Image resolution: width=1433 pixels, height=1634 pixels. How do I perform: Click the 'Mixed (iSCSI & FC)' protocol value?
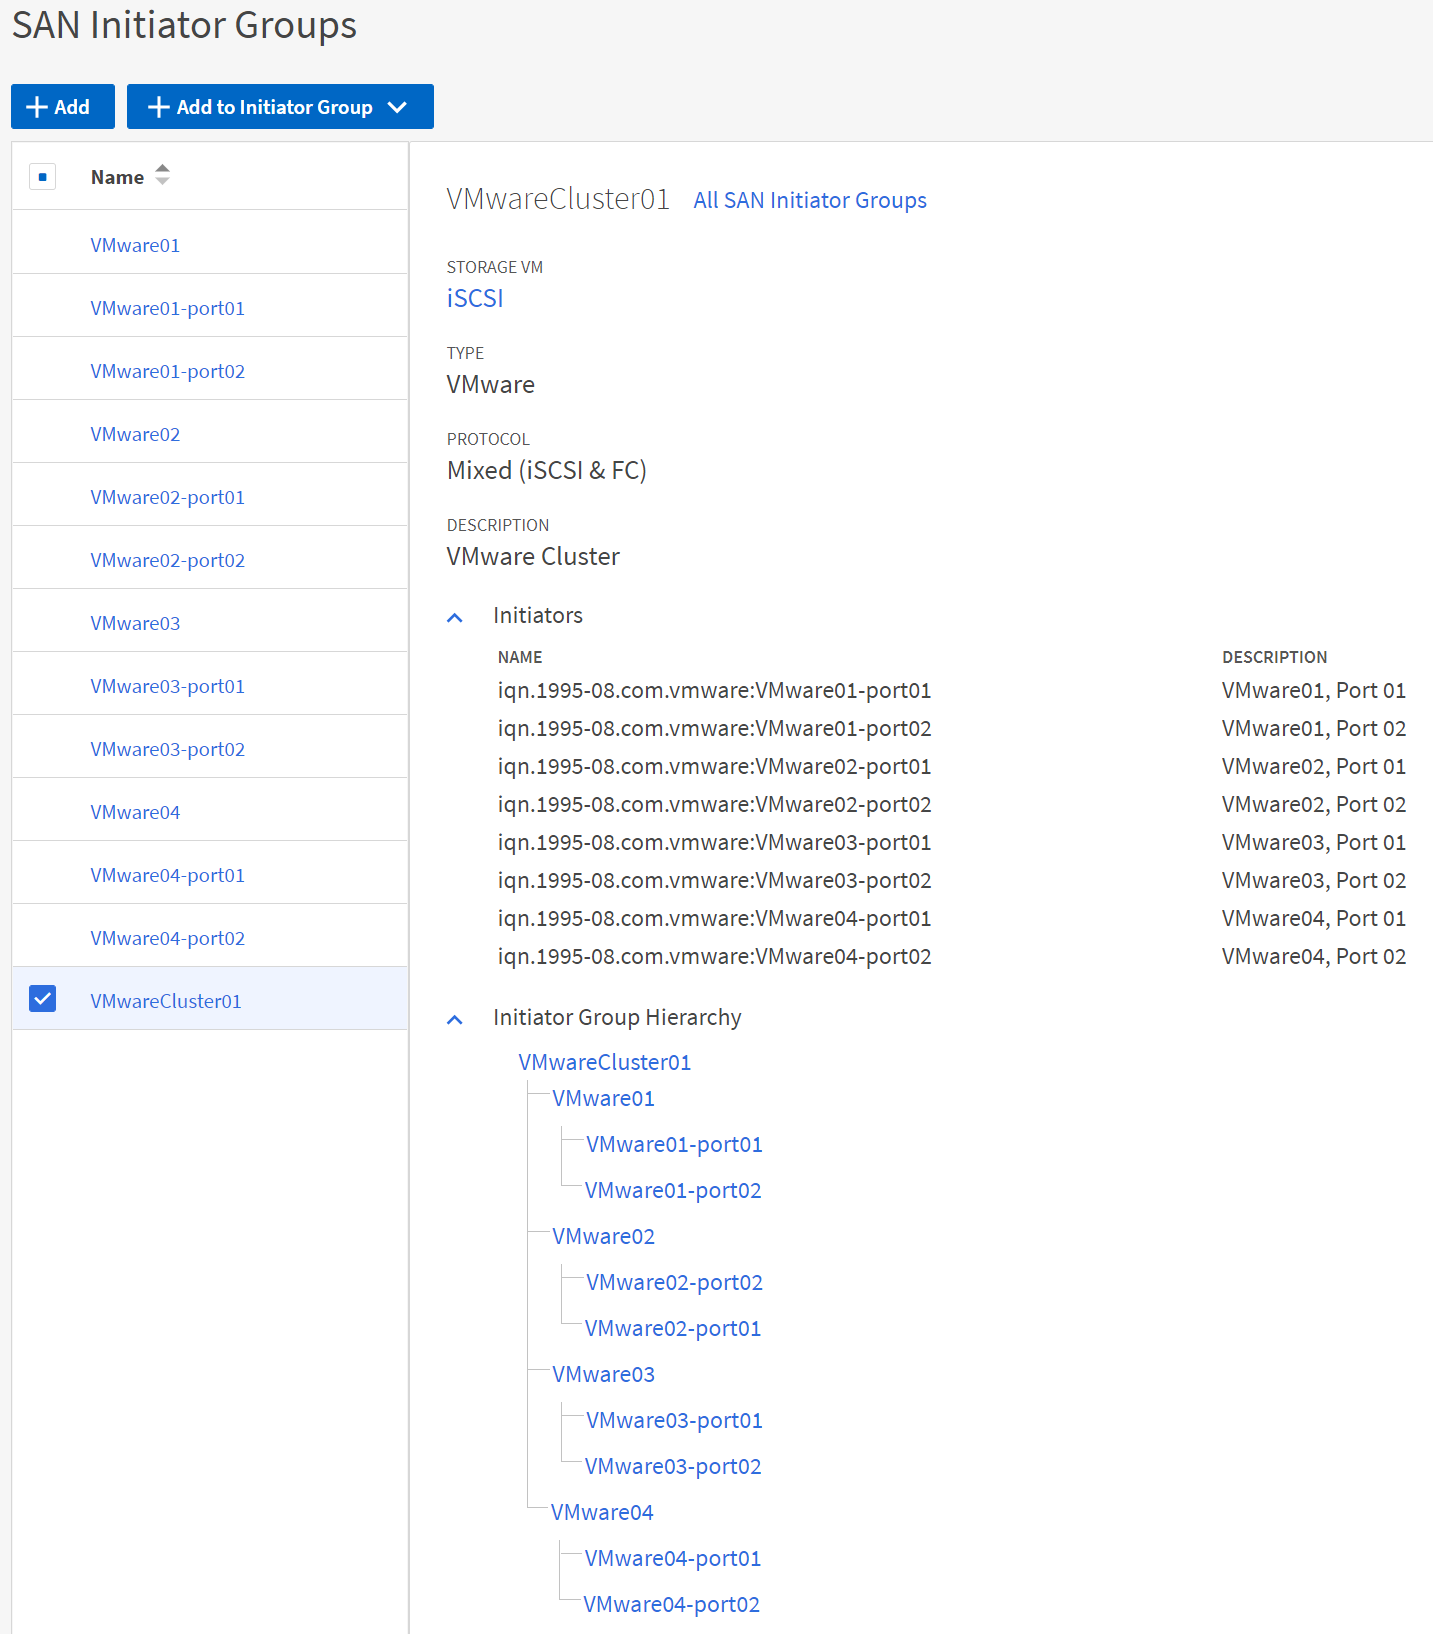(x=547, y=470)
